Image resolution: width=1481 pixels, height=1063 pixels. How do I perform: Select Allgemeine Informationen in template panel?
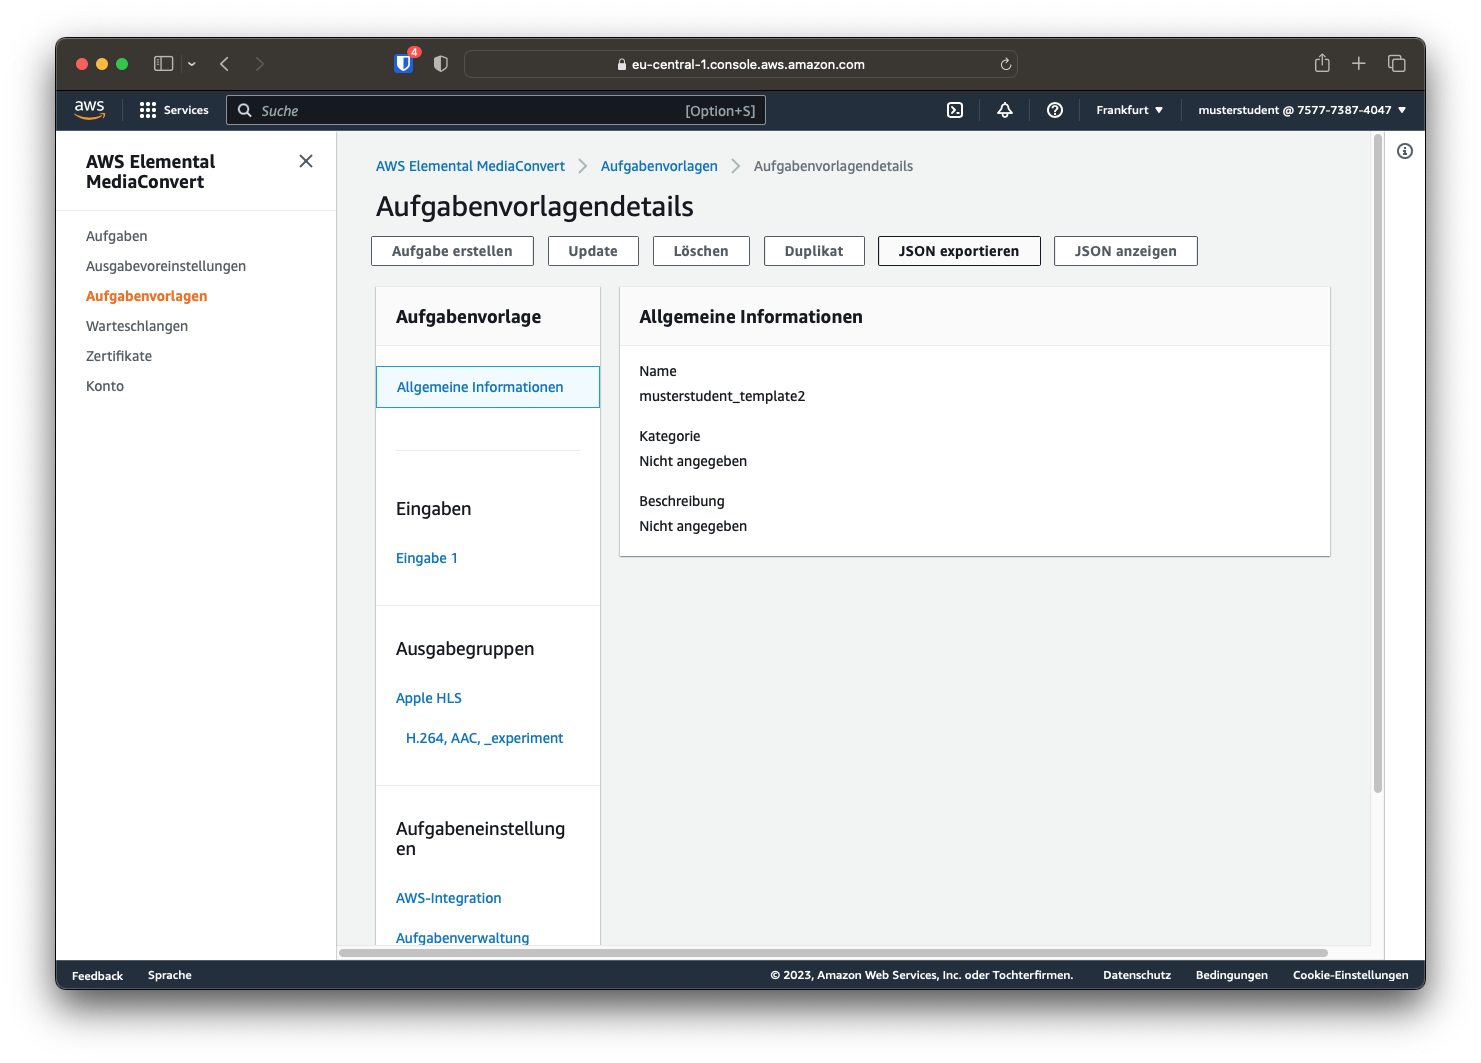(x=488, y=387)
